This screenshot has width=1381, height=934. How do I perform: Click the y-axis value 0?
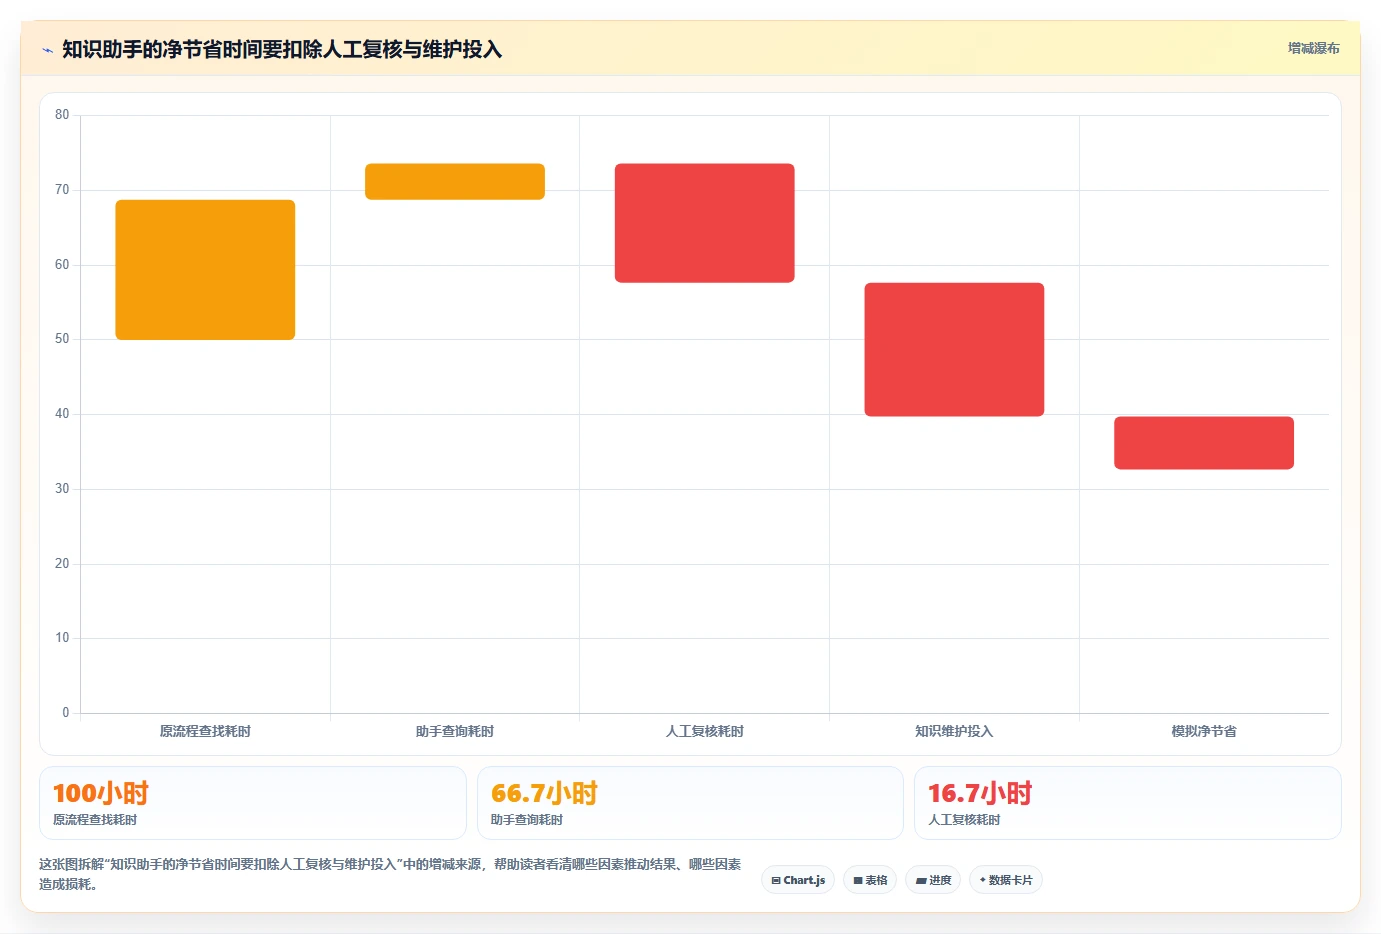point(66,713)
